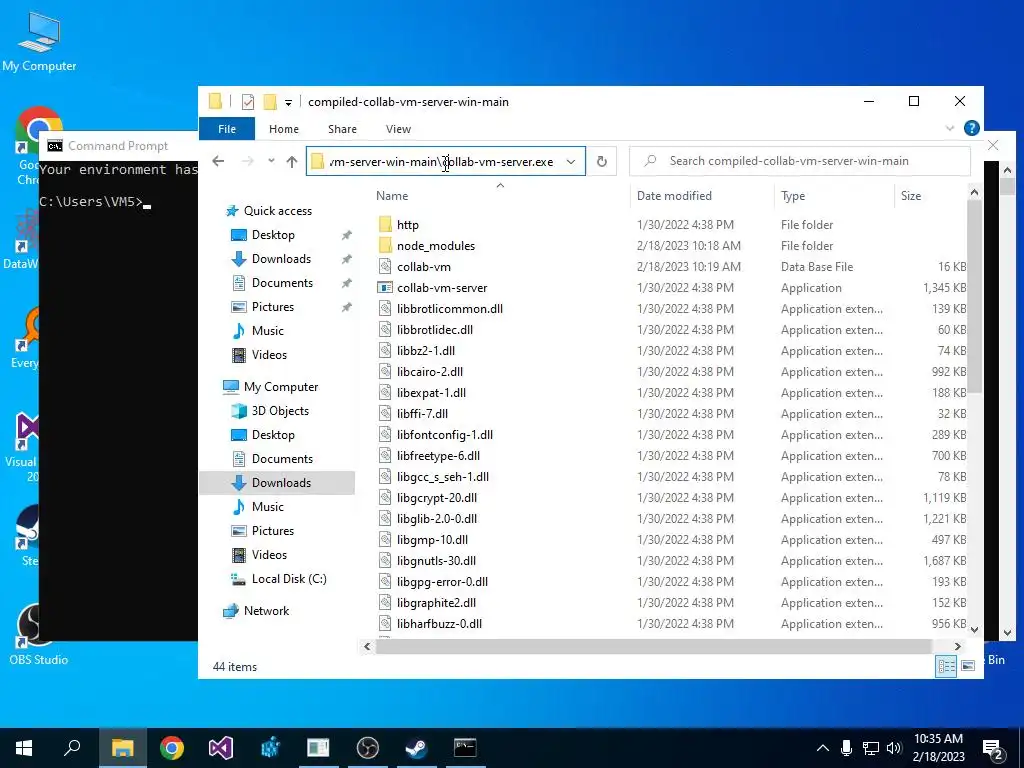The height and width of the screenshot is (768, 1024).
Task: Refresh the current folder view
Action: 601,161
